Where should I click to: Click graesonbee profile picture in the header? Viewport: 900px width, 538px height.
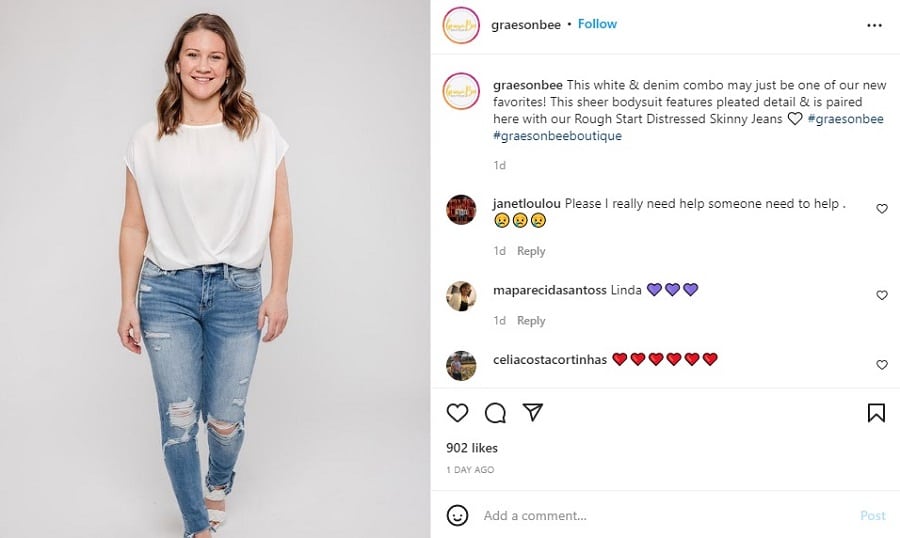460,25
